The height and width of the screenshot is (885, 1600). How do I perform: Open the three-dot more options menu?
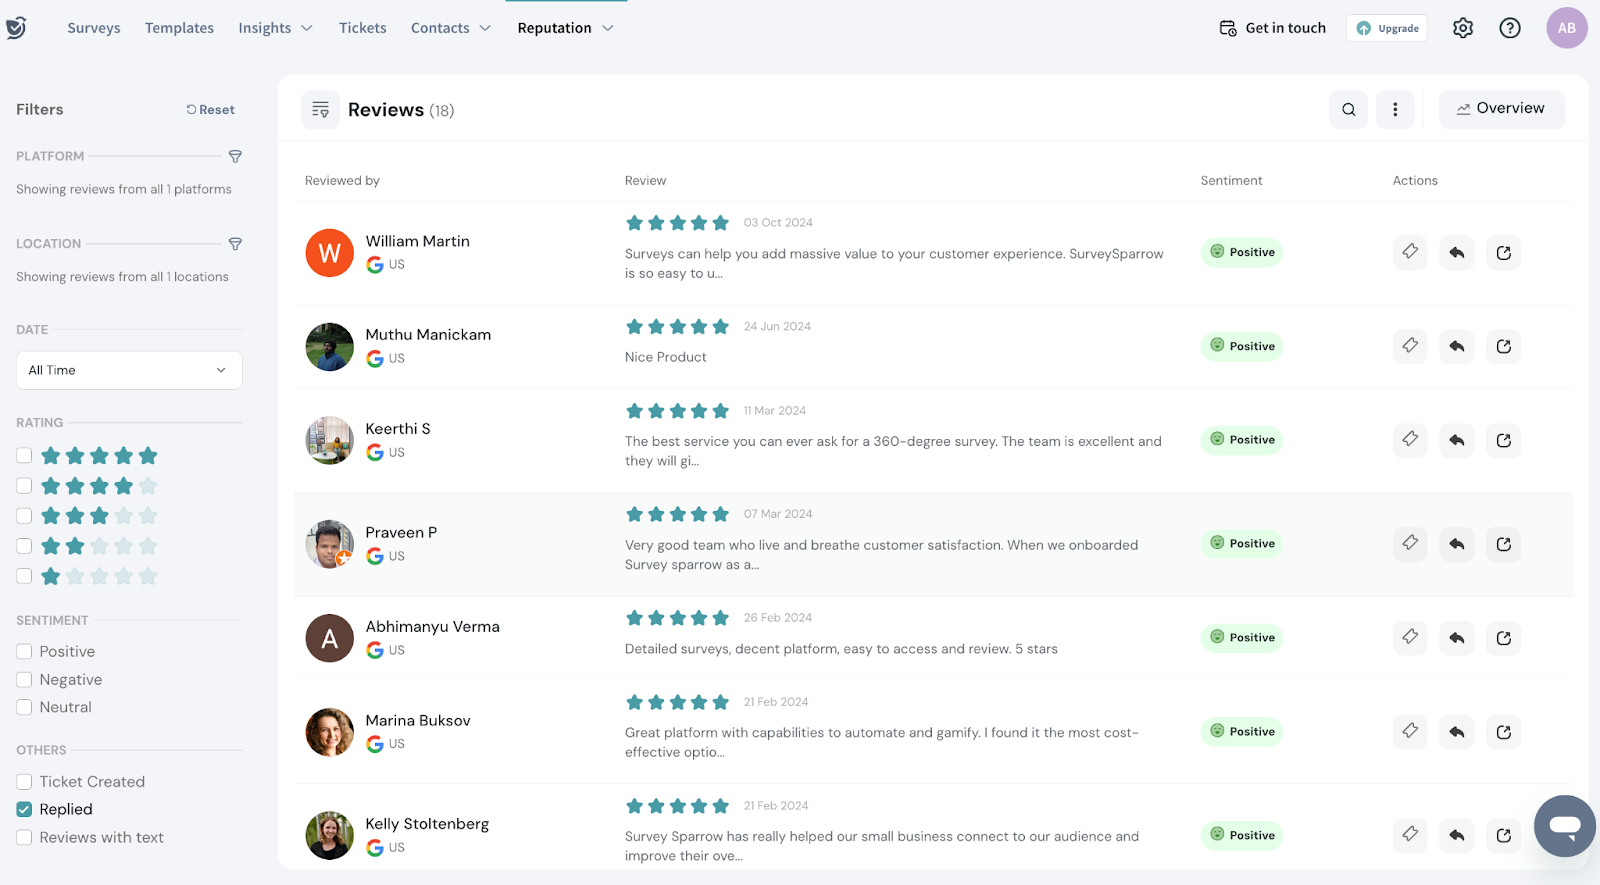(1395, 110)
